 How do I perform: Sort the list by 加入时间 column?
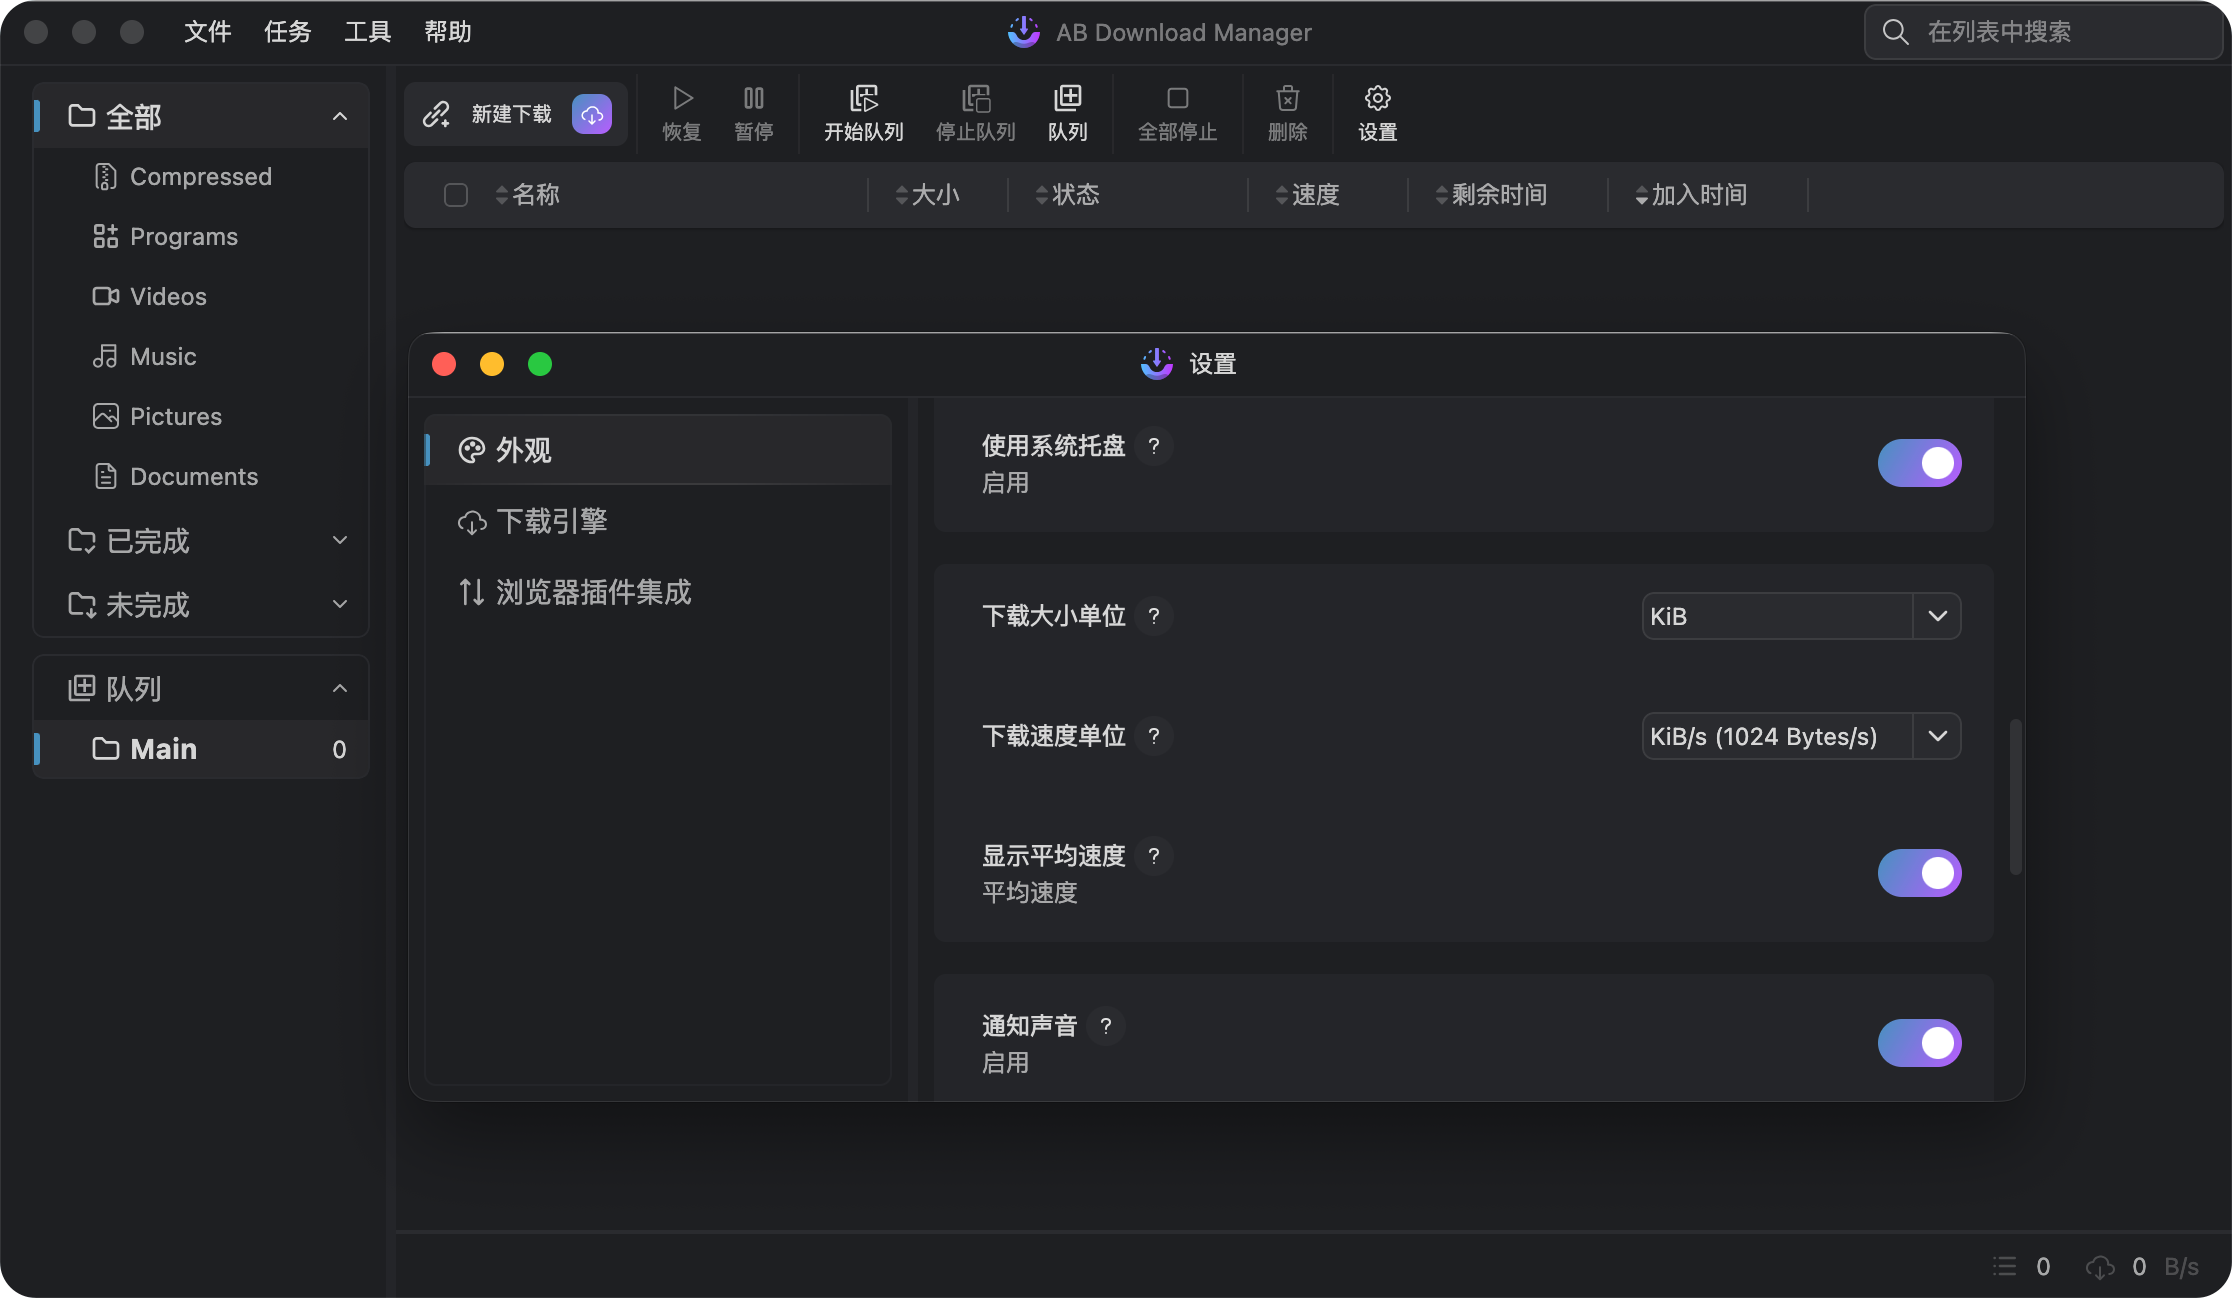point(1691,195)
